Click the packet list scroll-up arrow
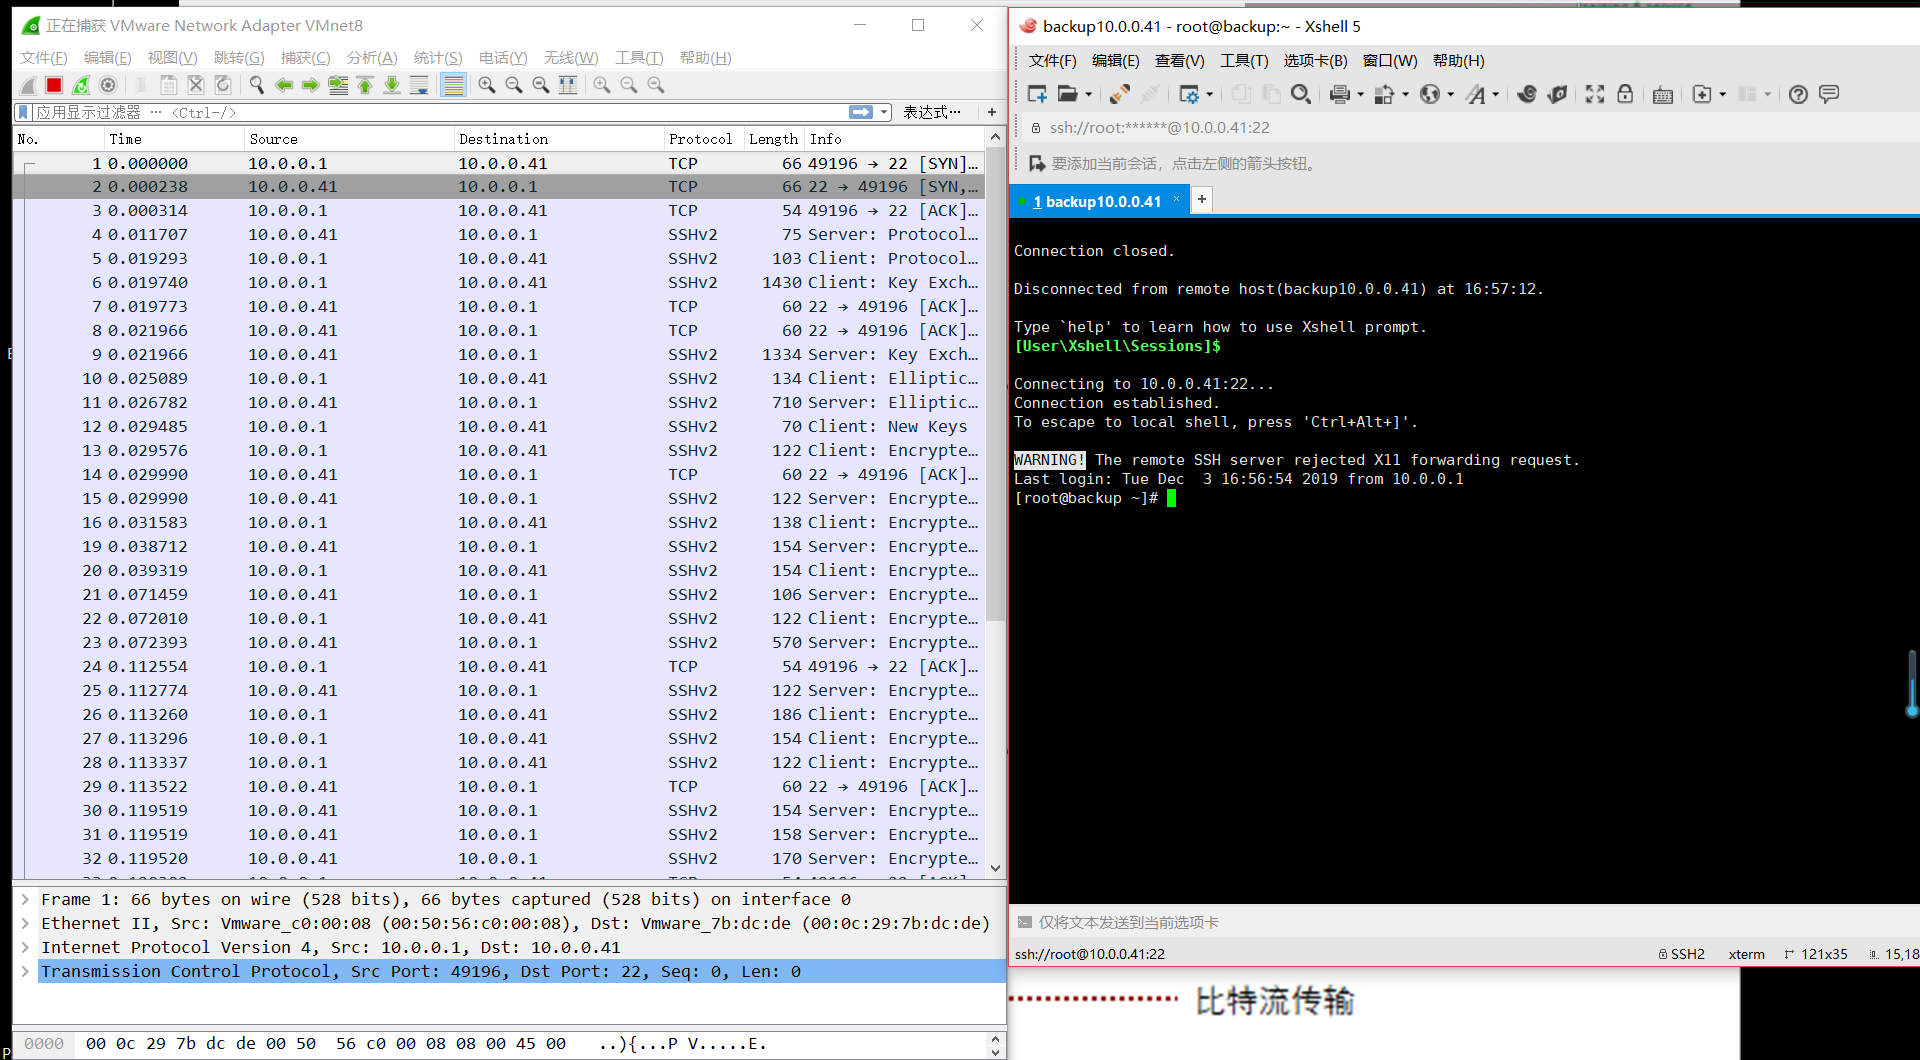The image size is (1920, 1060). 995,136
